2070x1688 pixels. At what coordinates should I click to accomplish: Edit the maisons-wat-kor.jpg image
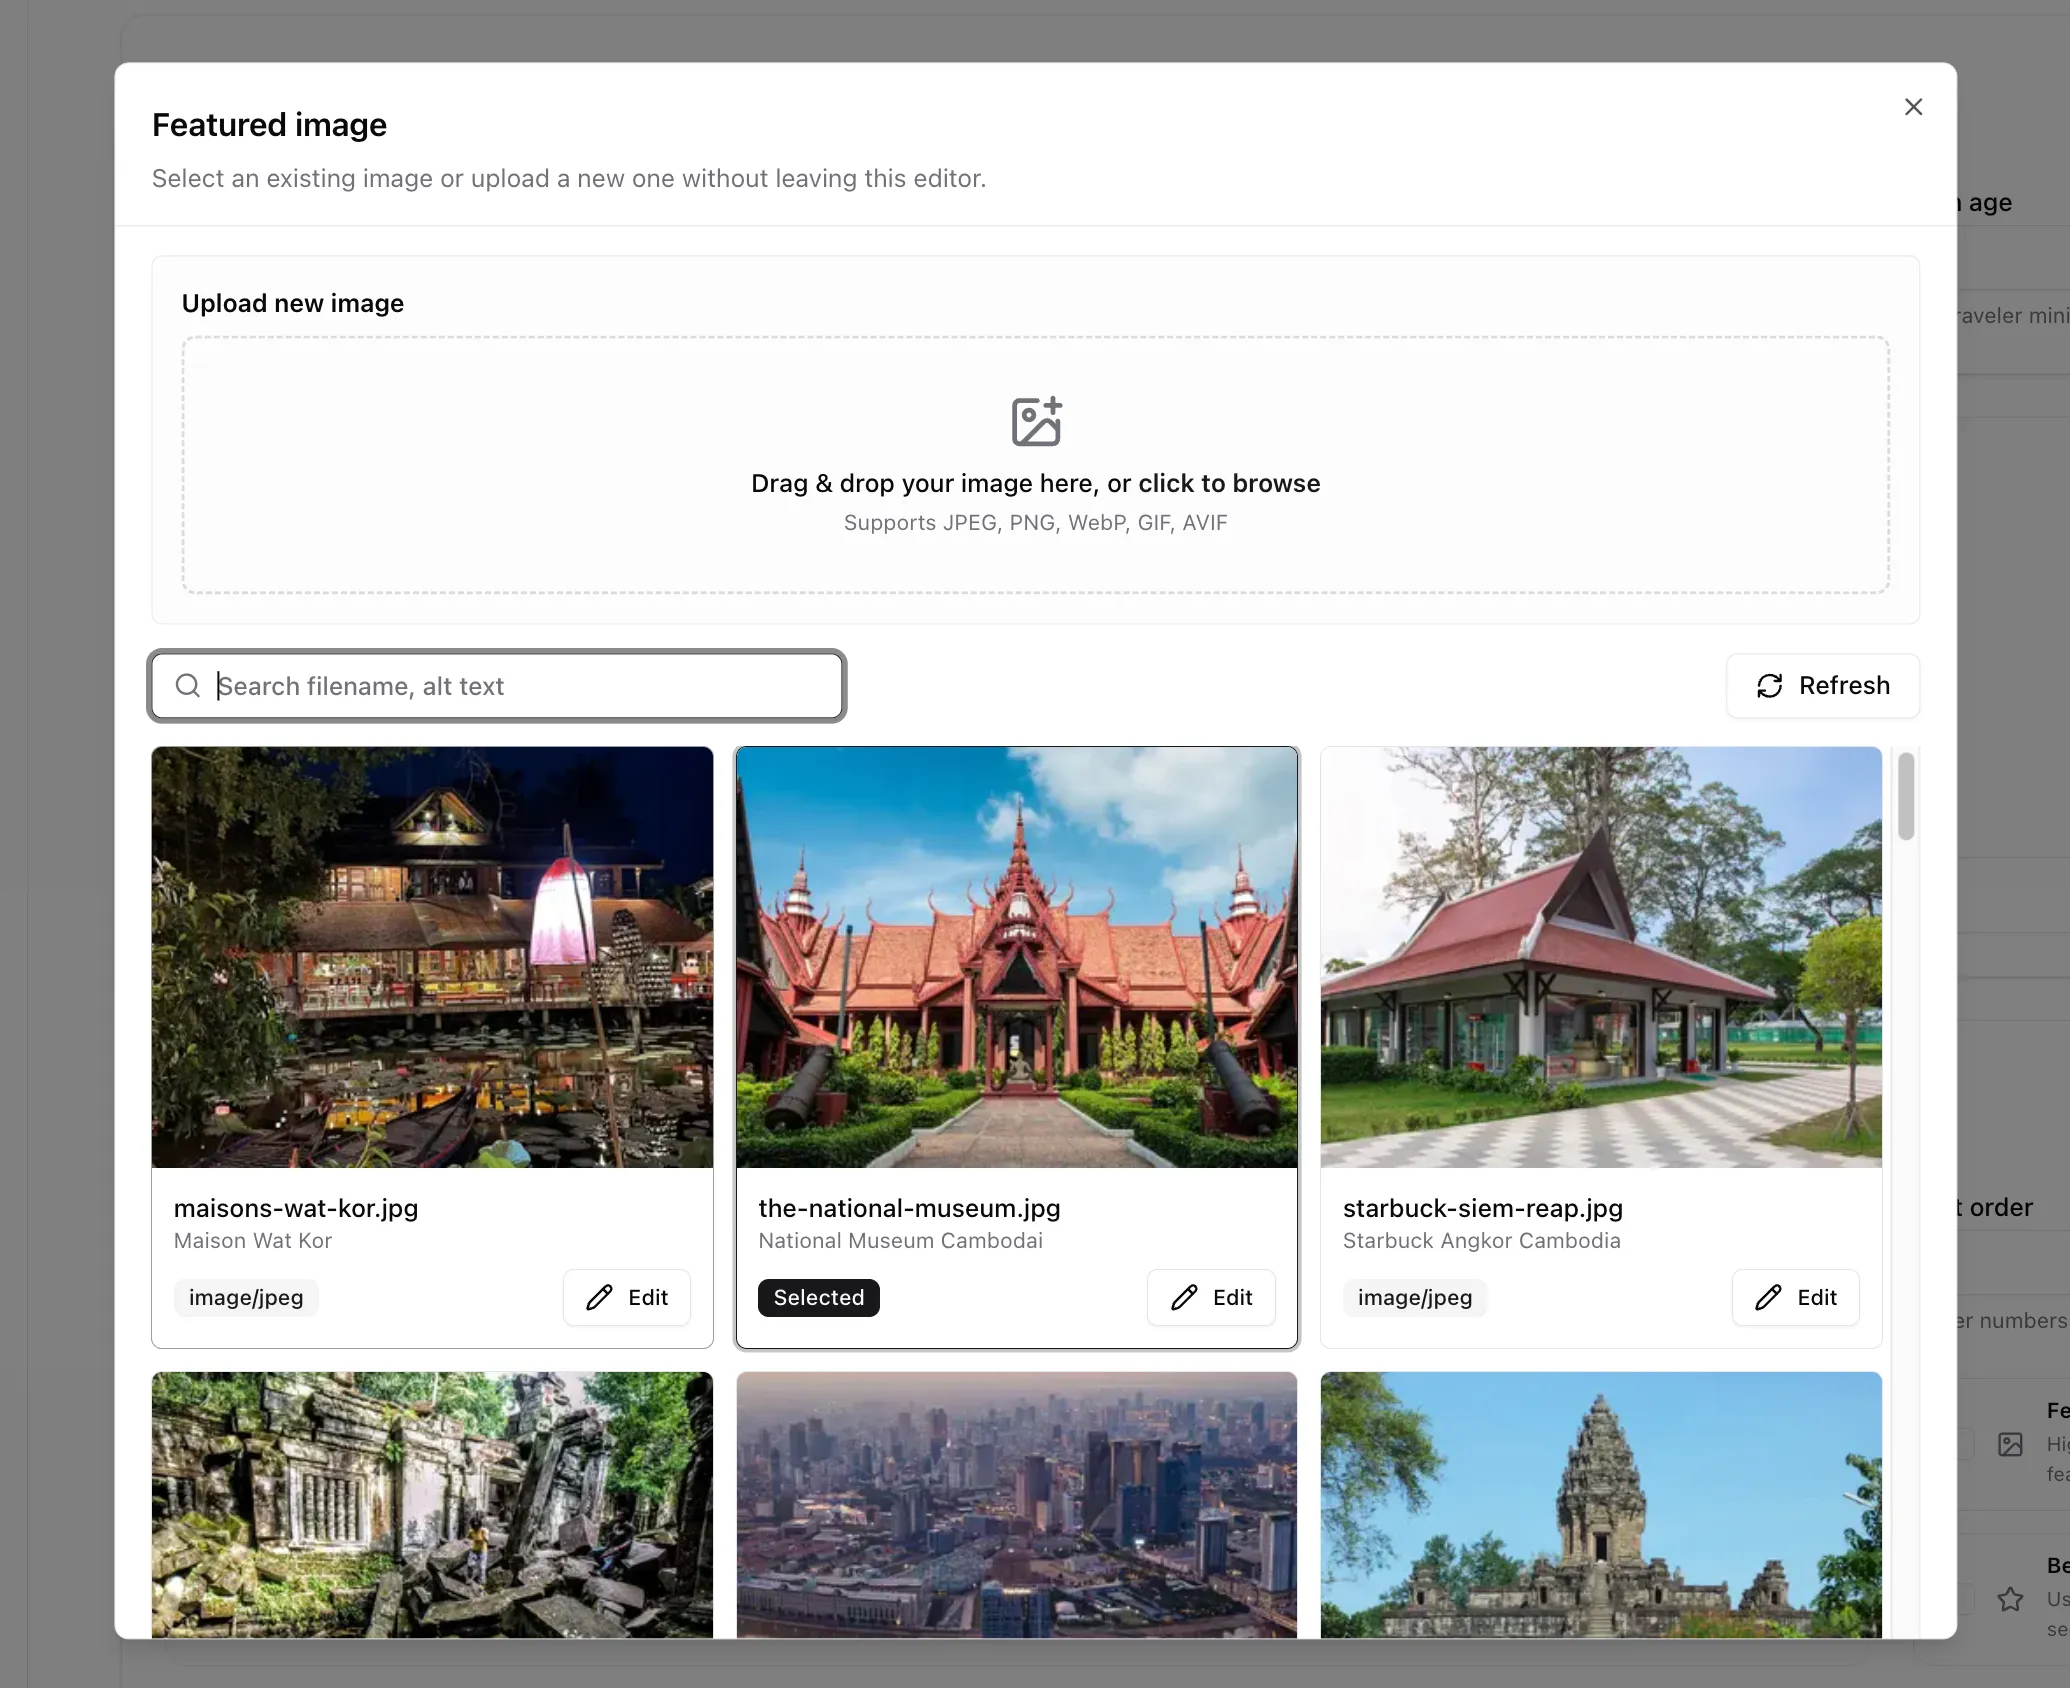pos(627,1298)
